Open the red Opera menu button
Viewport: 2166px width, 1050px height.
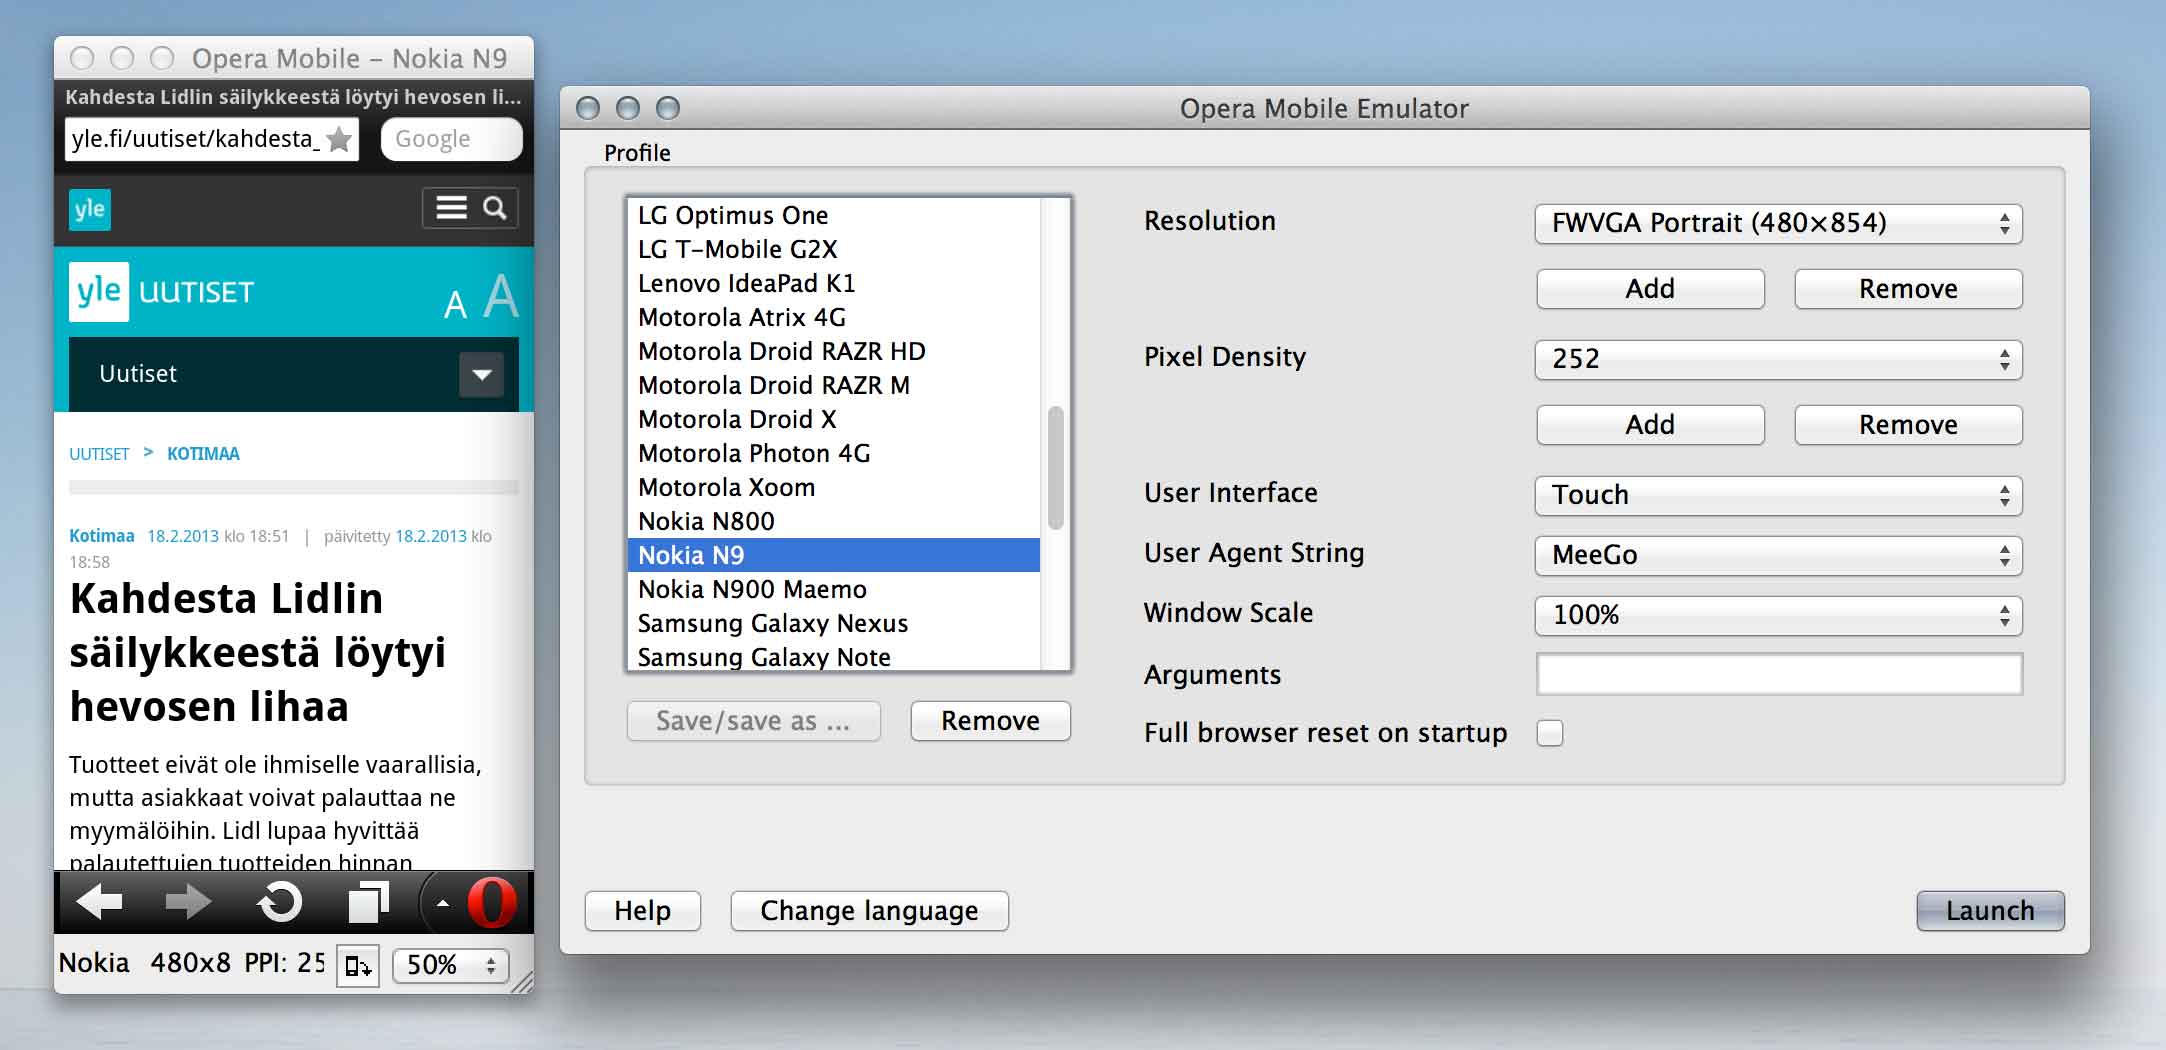pos(491,902)
